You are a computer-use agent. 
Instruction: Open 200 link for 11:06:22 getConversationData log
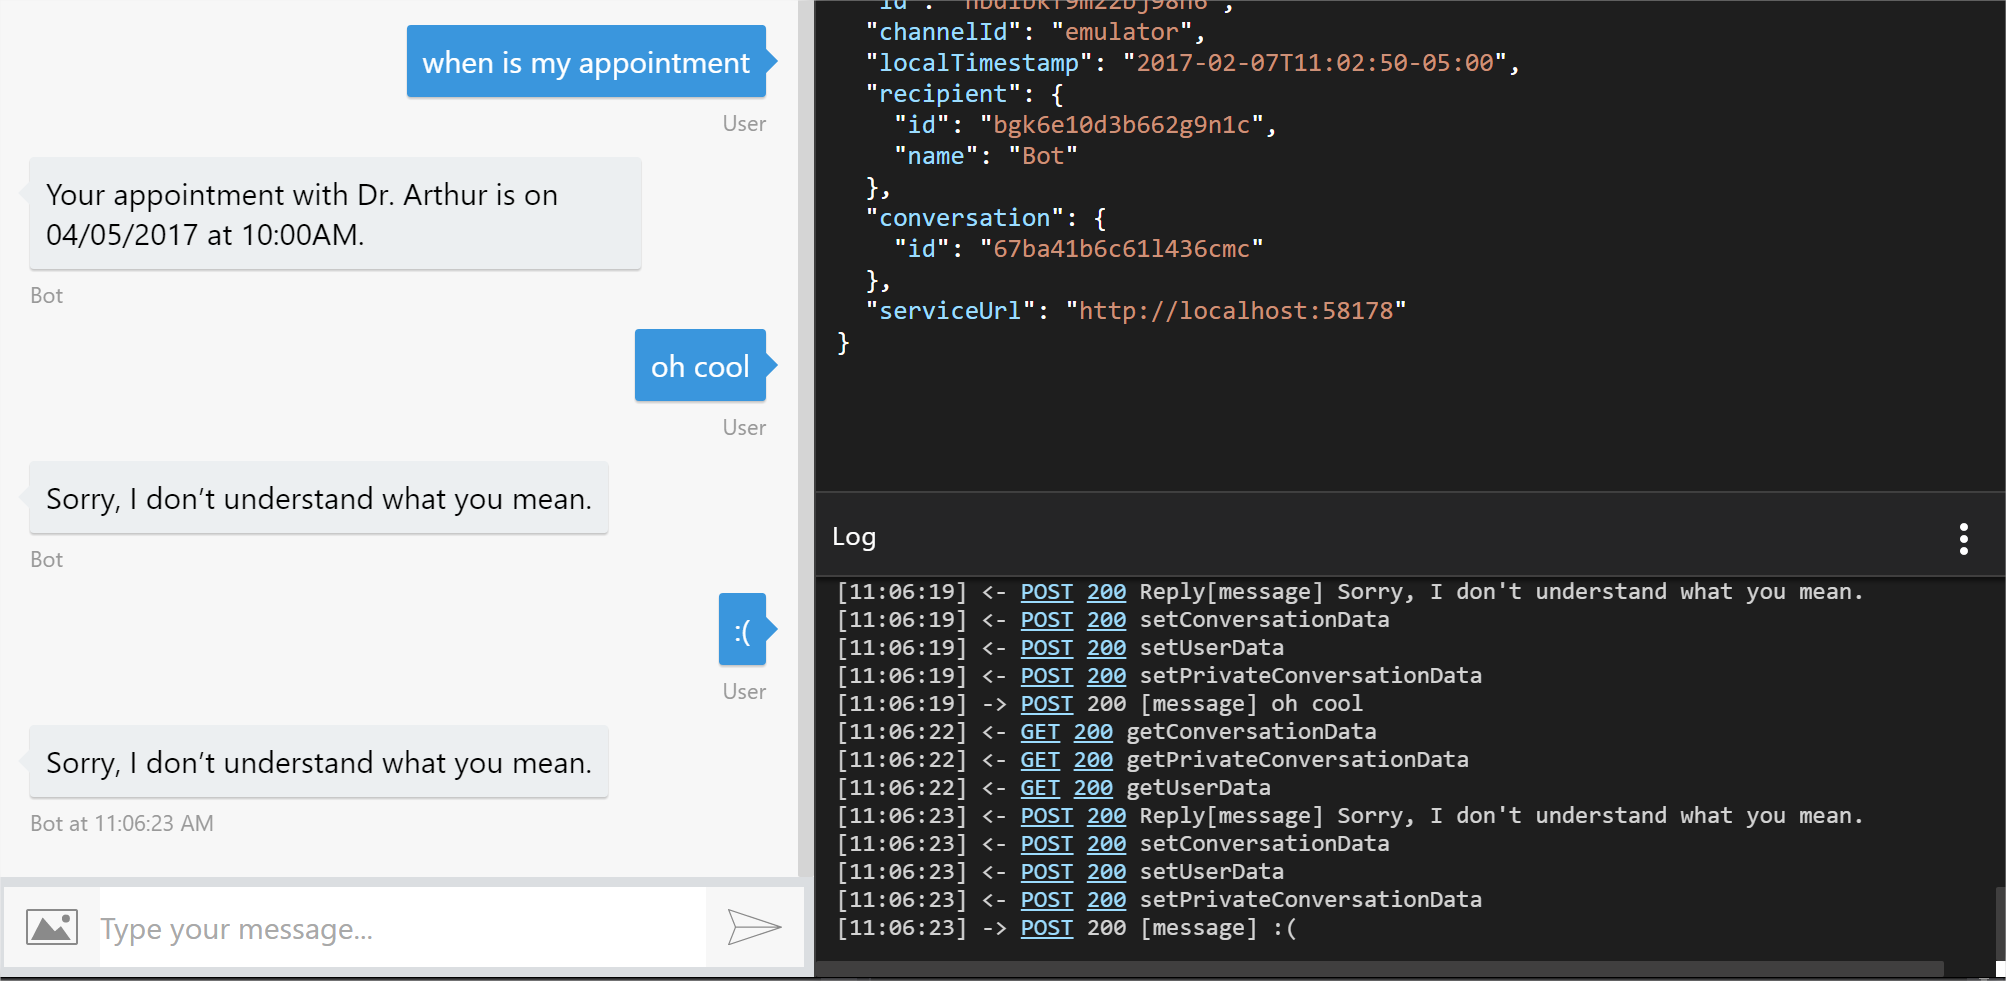click(x=1093, y=732)
